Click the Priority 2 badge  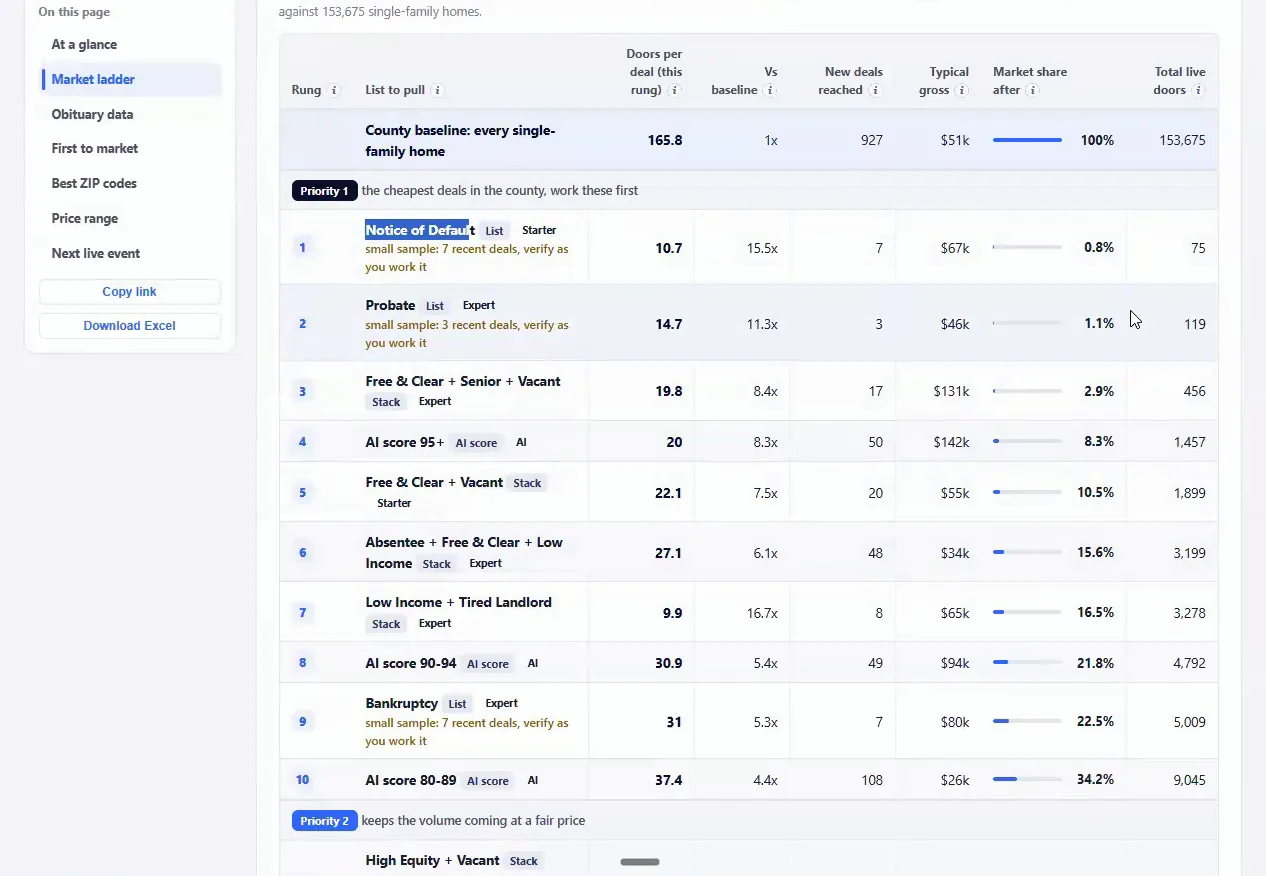tap(324, 820)
